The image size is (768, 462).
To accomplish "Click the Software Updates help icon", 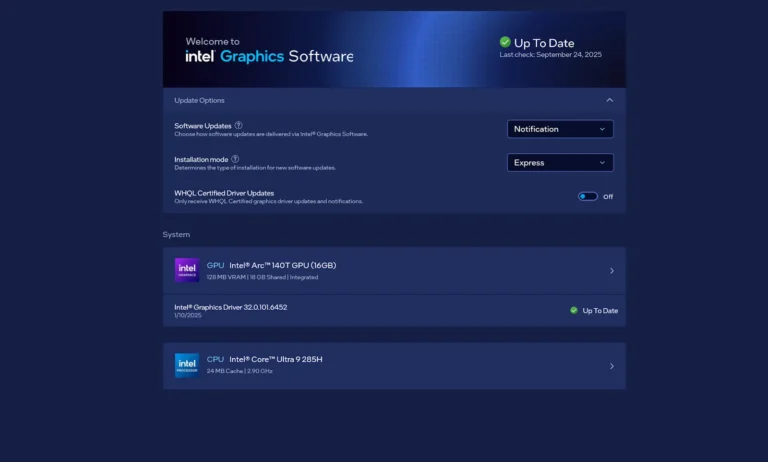I will (239, 125).
